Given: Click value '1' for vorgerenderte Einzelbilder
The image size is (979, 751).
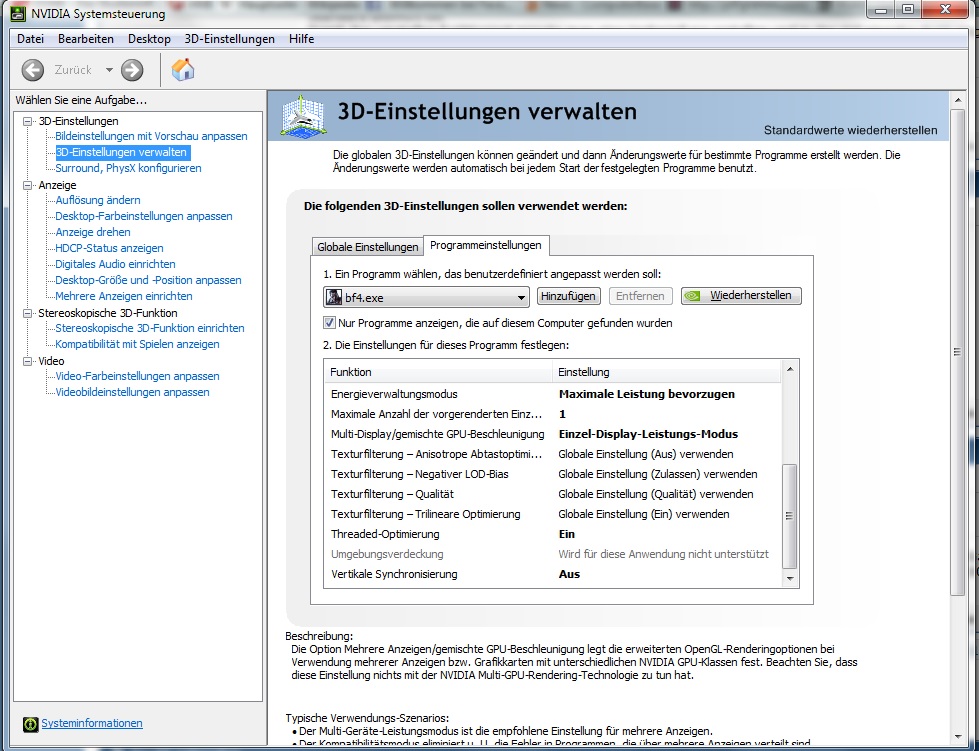Looking at the screenshot, I should tap(563, 414).
